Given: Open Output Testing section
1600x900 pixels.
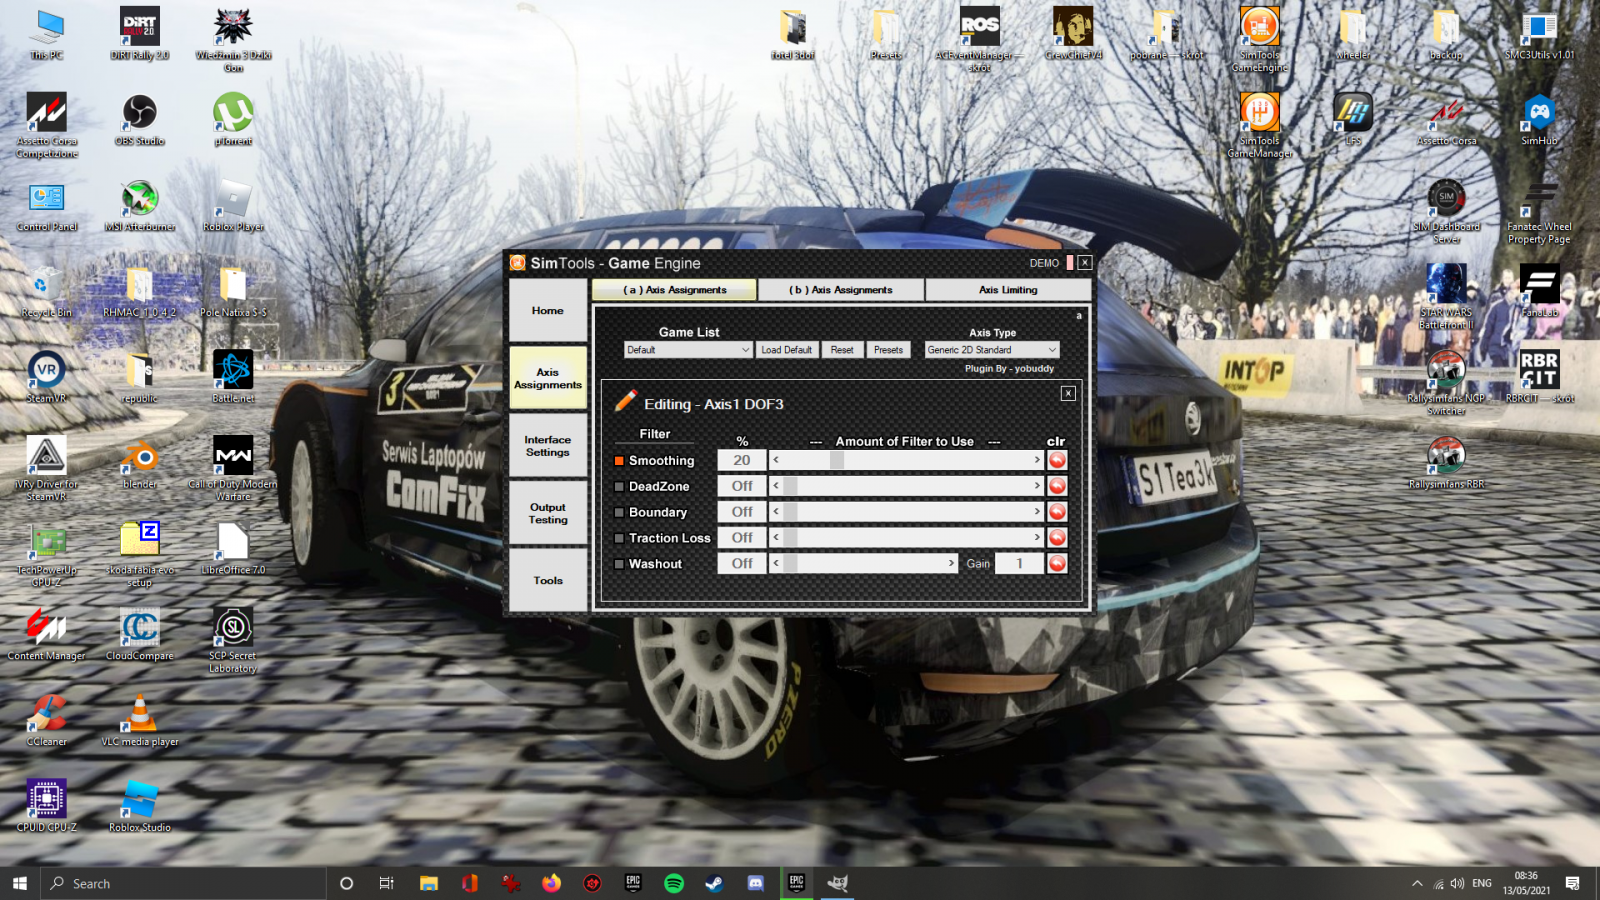Looking at the screenshot, I should pyautogui.click(x=548, y=513).
